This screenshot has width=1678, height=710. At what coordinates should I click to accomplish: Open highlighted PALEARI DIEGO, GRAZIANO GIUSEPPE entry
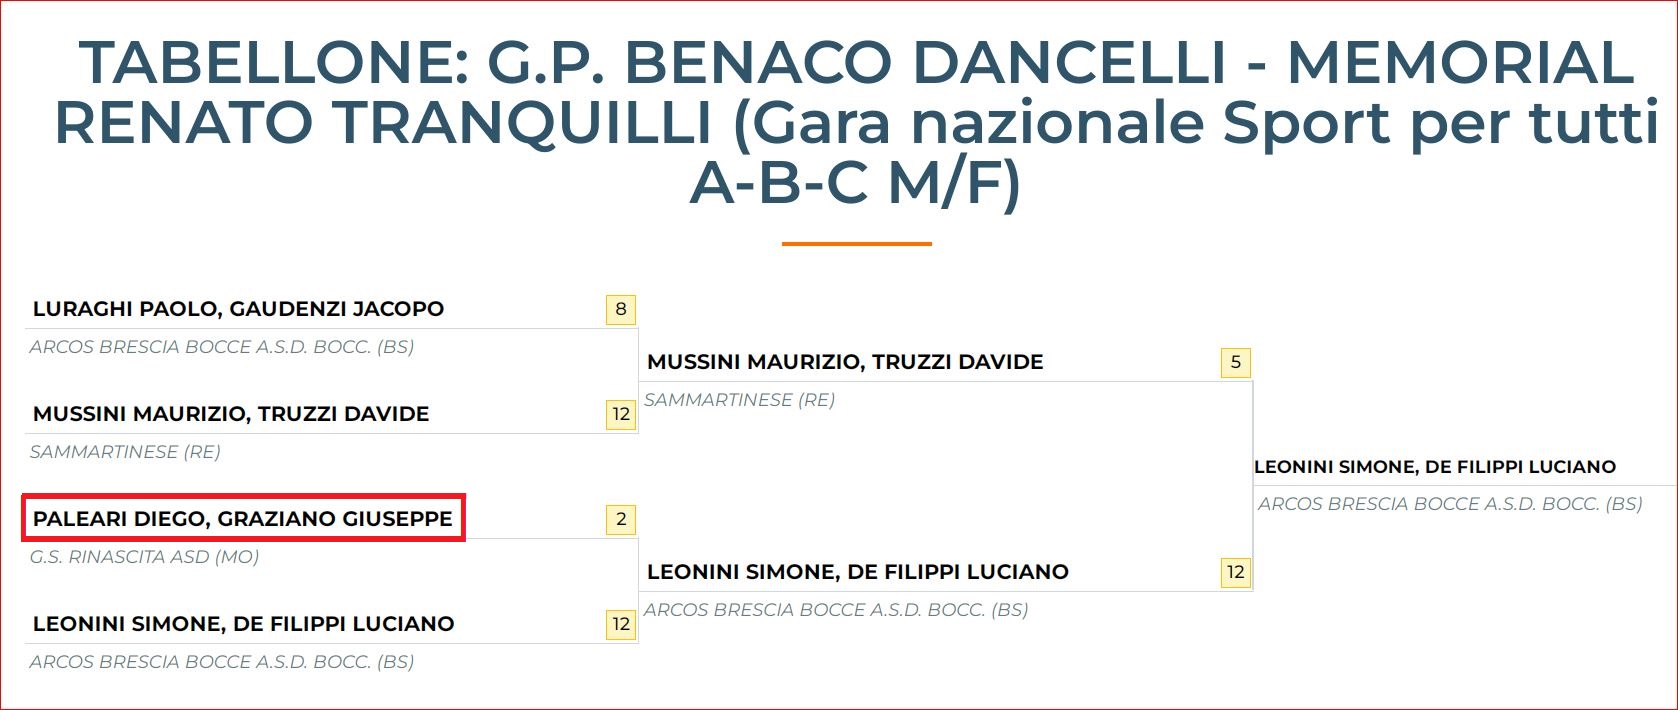tap(243, 518)
